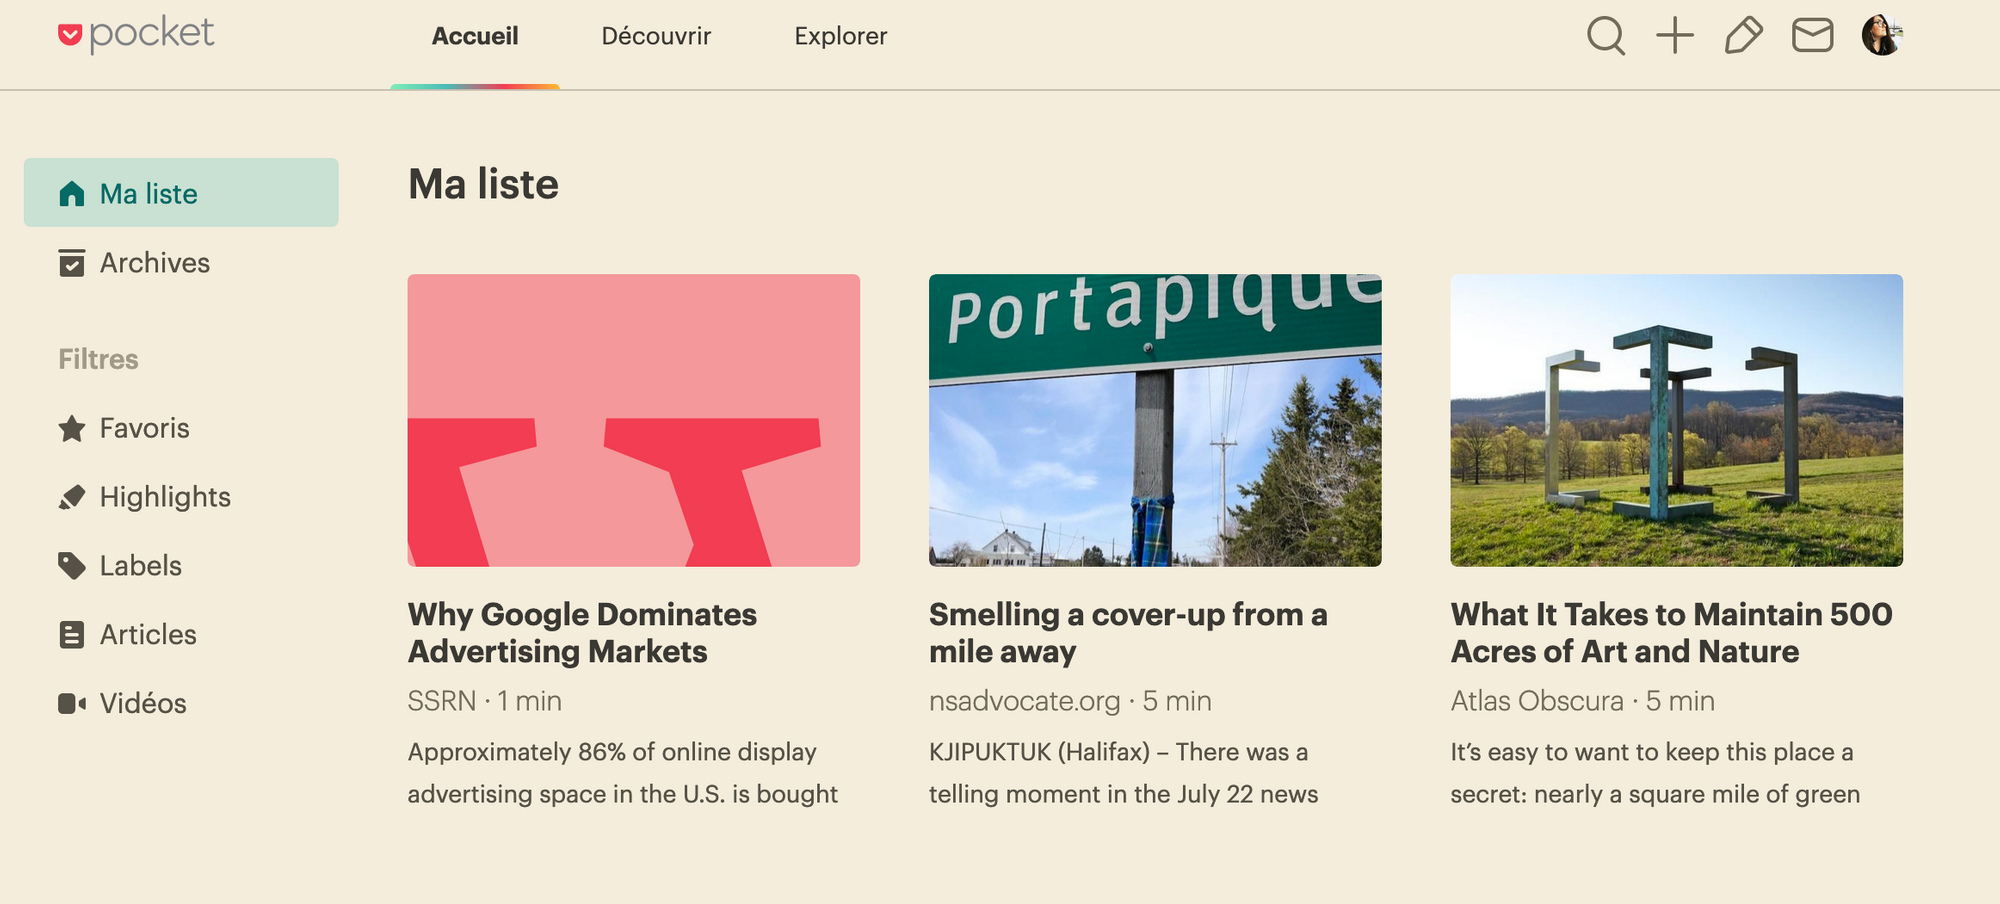Filter by the Highlights label
2000x904 pixels.
pyautogui.click(x=165, y=497)
